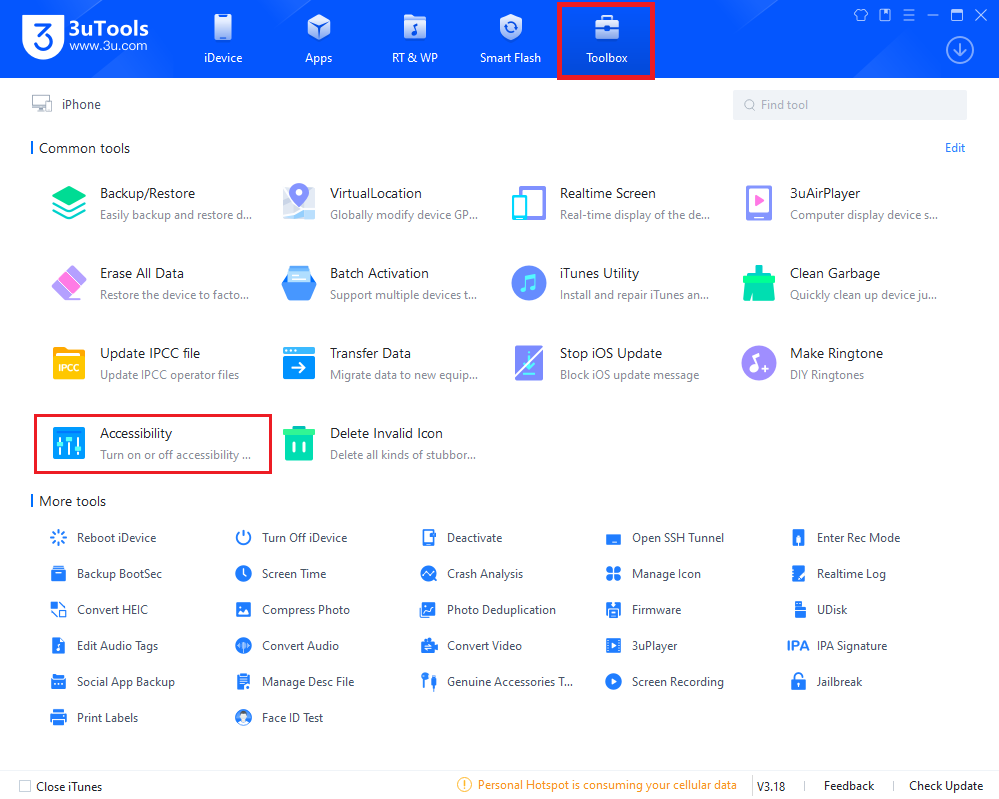Open Compress Photo tool

tap(292, 610)
